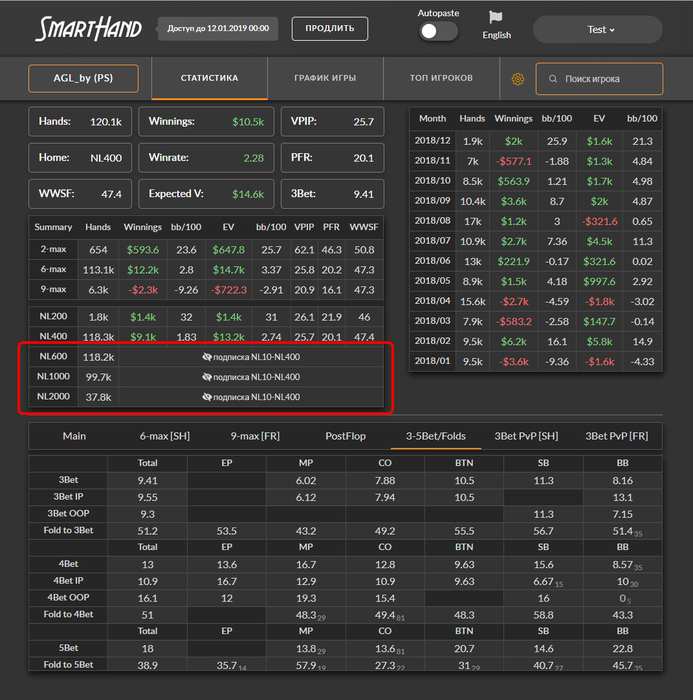Click the 2018/01 month row
Image resolution: width=693 pixels, height=700 pixels.
[536, 362]
